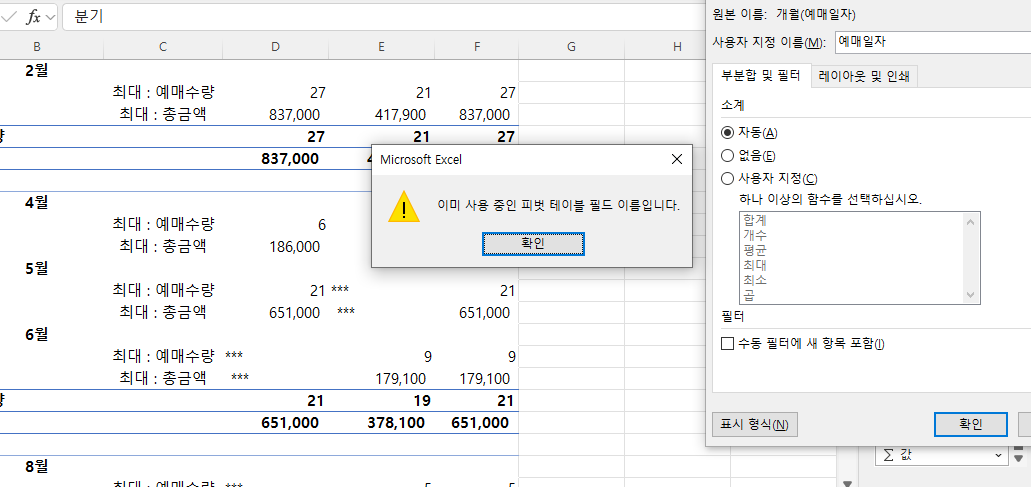Open the ∑ 값 dropdown
Screen dimensions: 1031x487
[999, 456]
